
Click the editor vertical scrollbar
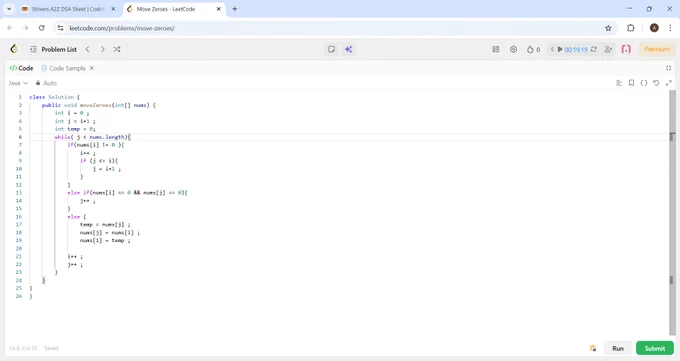(x=672, y=213)
